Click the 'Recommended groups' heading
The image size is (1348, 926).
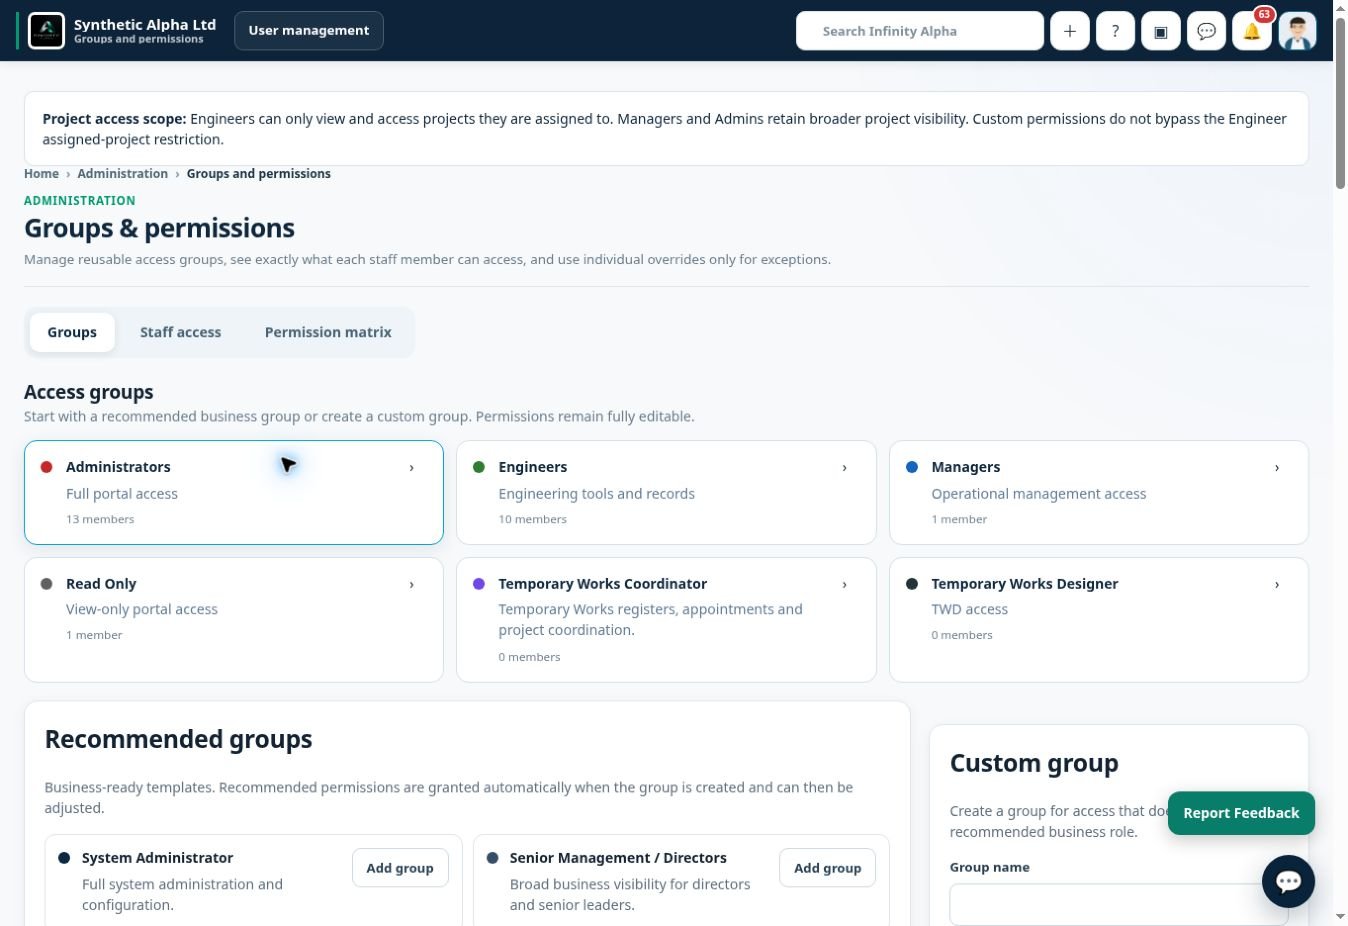pos(179,739)
